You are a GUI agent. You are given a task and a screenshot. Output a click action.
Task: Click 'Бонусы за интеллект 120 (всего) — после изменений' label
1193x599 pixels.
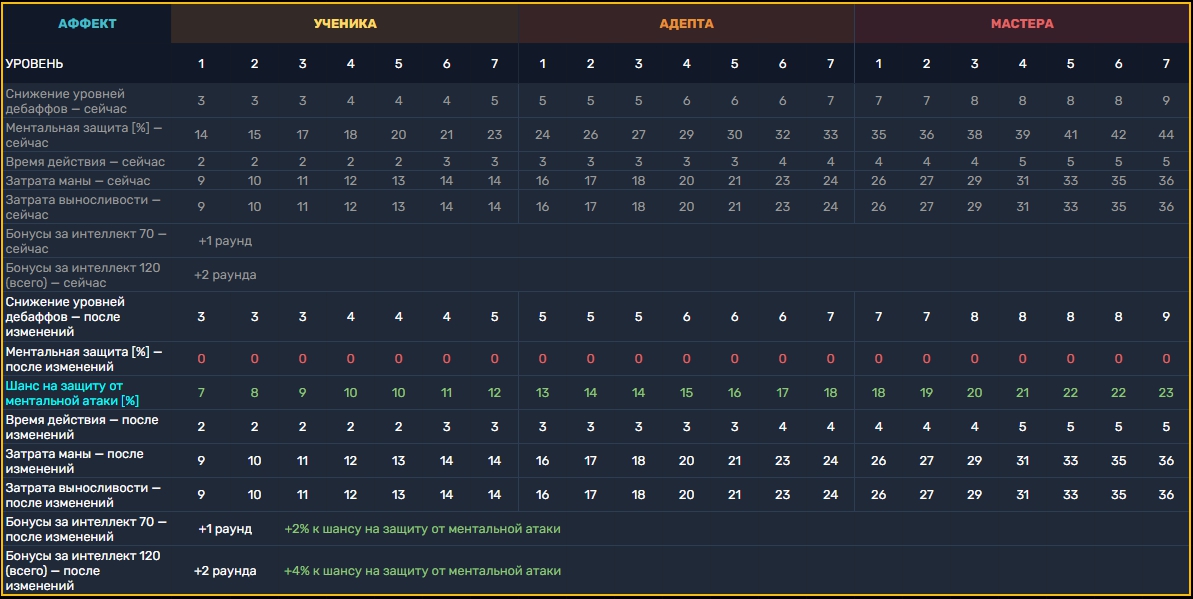pyautogui.click(x=83, y=571)
